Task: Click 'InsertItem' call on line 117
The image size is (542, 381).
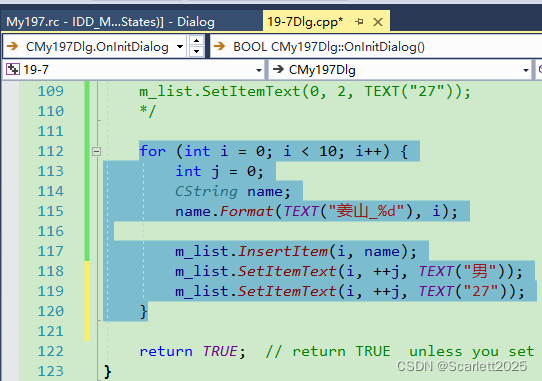Action: point(283,251)
